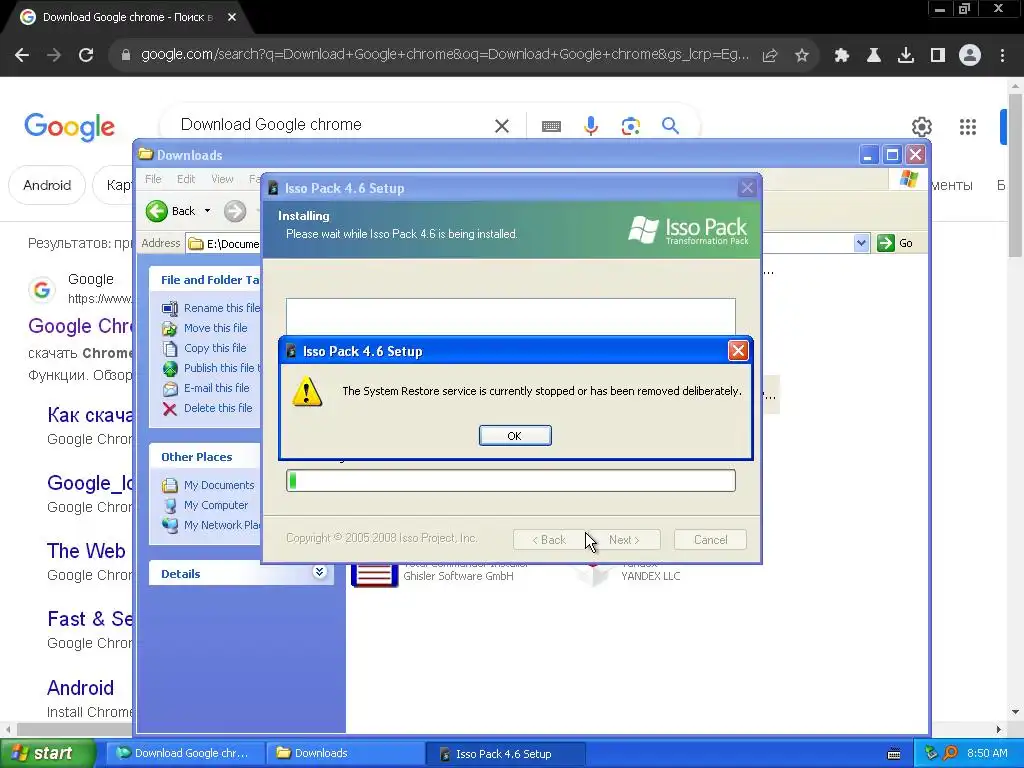This screenshot has height=768, width=1024.
Task: Click the Chrome vertical scrollbar
Action: 1015,175
